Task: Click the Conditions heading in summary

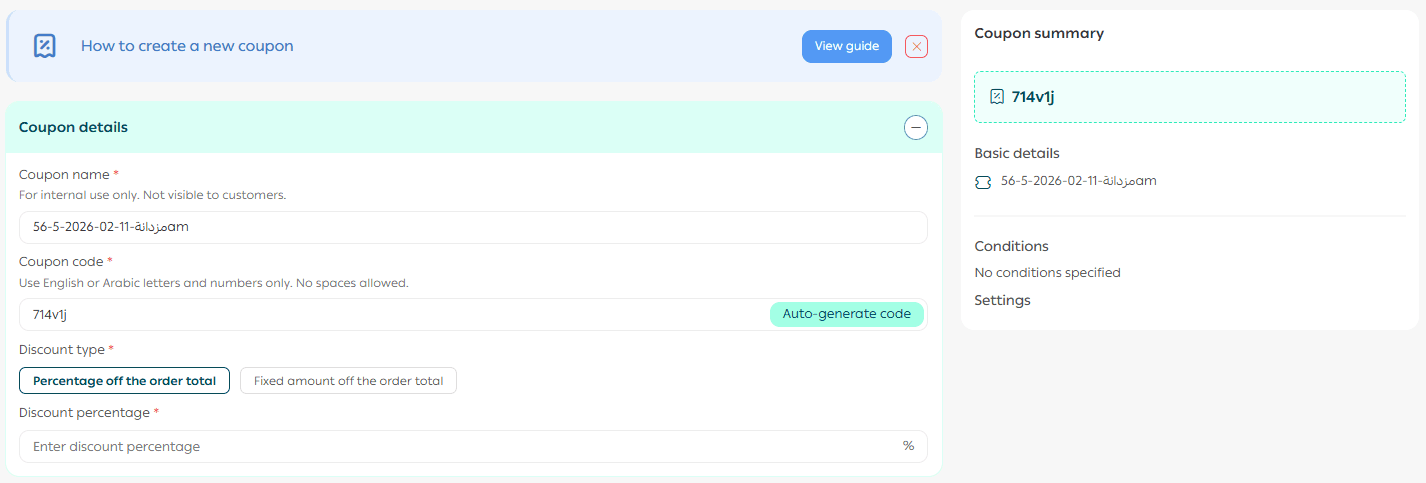Action: coord(1011,246)
